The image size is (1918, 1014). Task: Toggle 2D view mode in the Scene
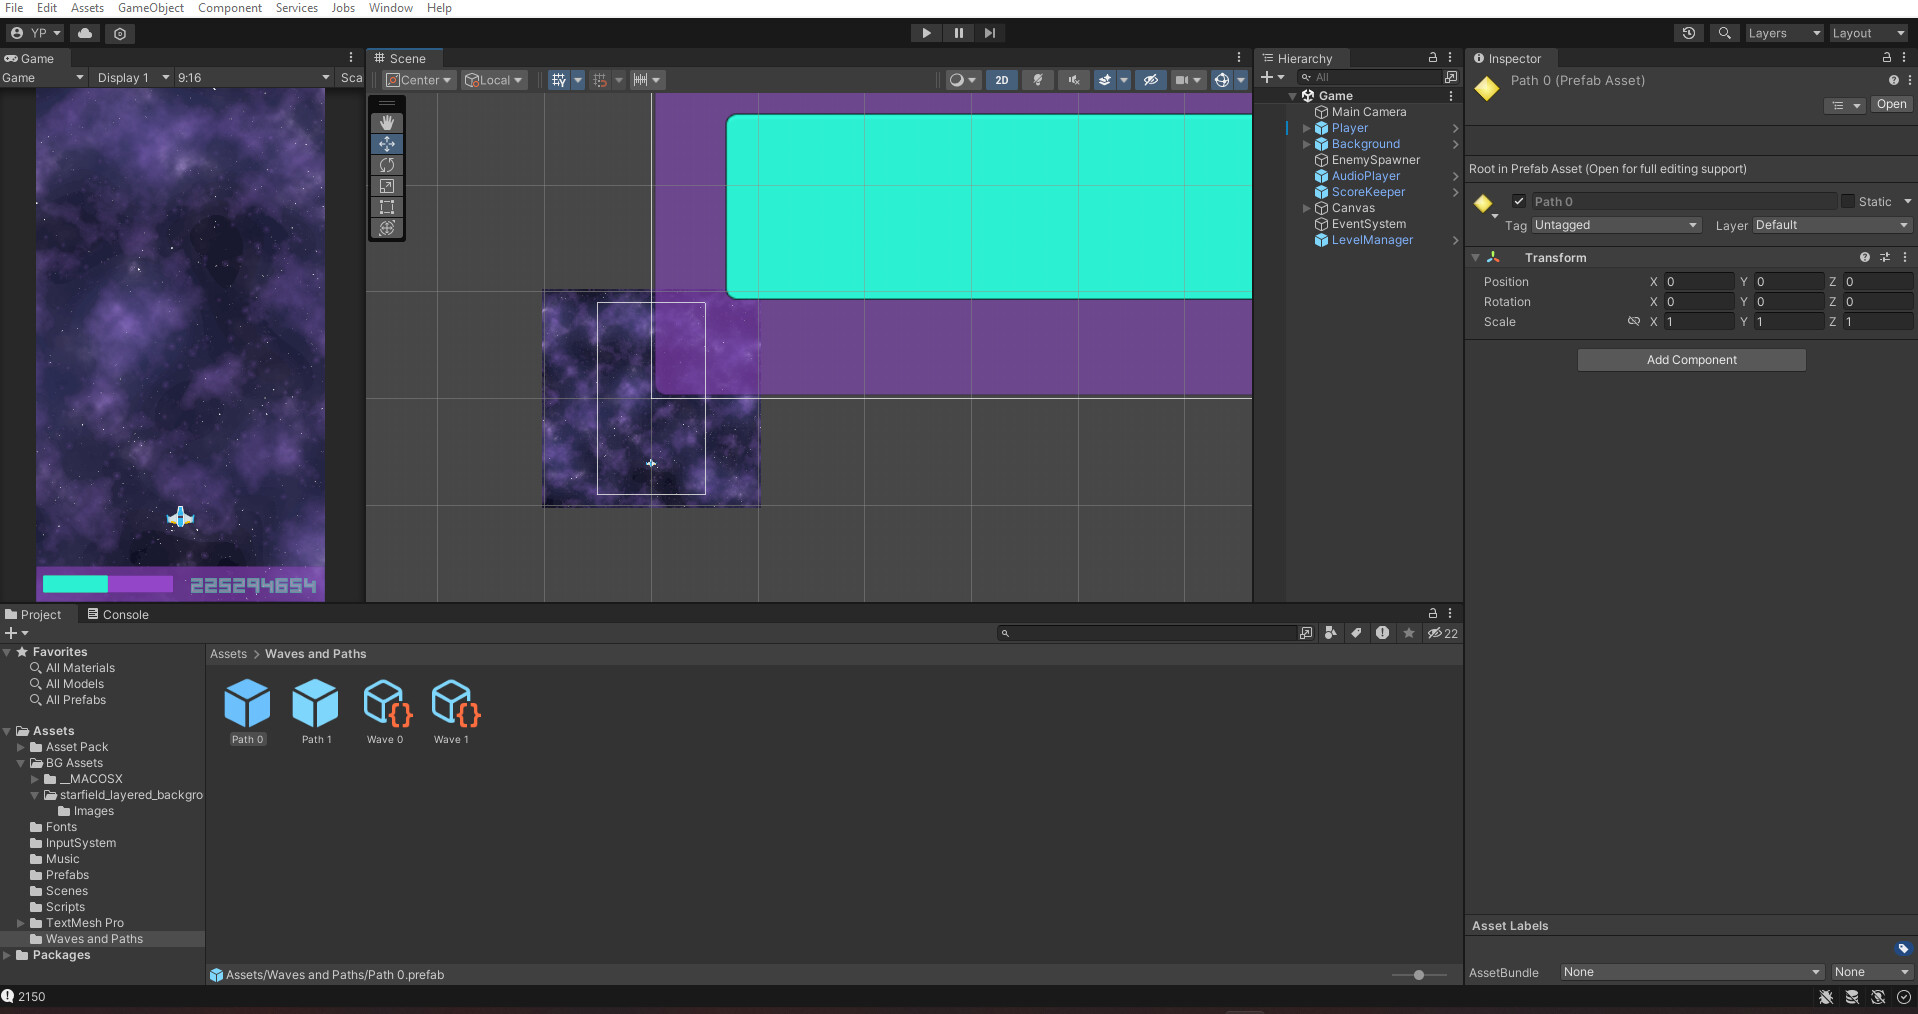coord(1001,80)
